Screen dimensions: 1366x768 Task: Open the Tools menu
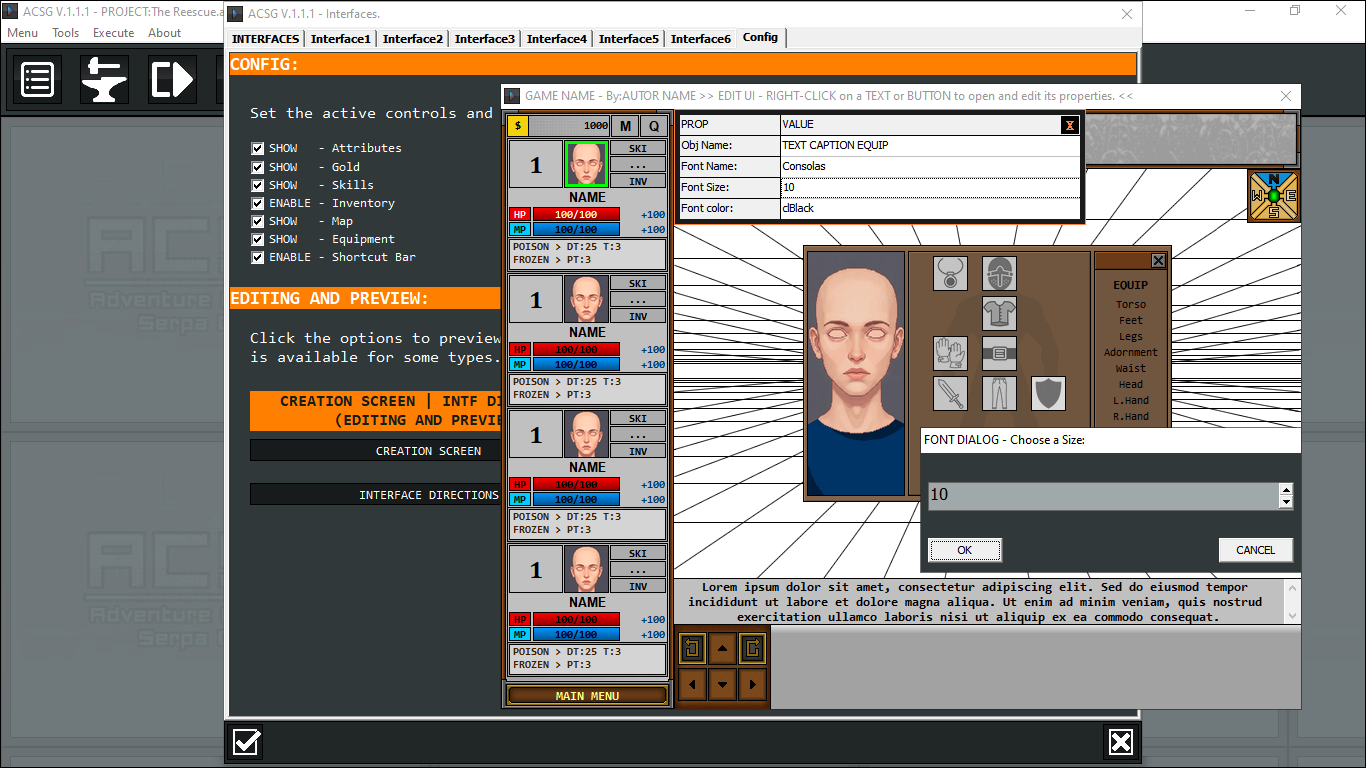click(66, 33)
